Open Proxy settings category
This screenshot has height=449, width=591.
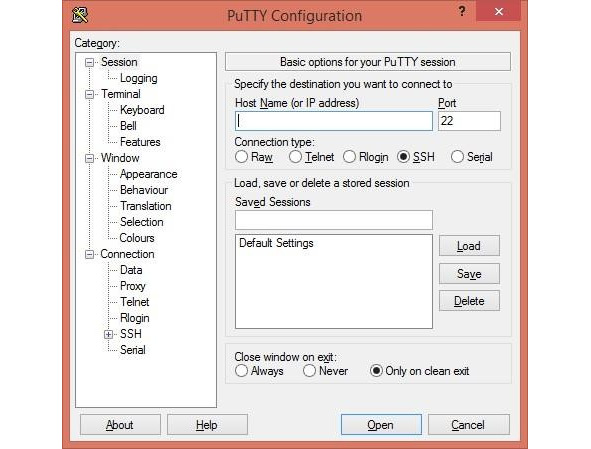(x=133, y=286)
